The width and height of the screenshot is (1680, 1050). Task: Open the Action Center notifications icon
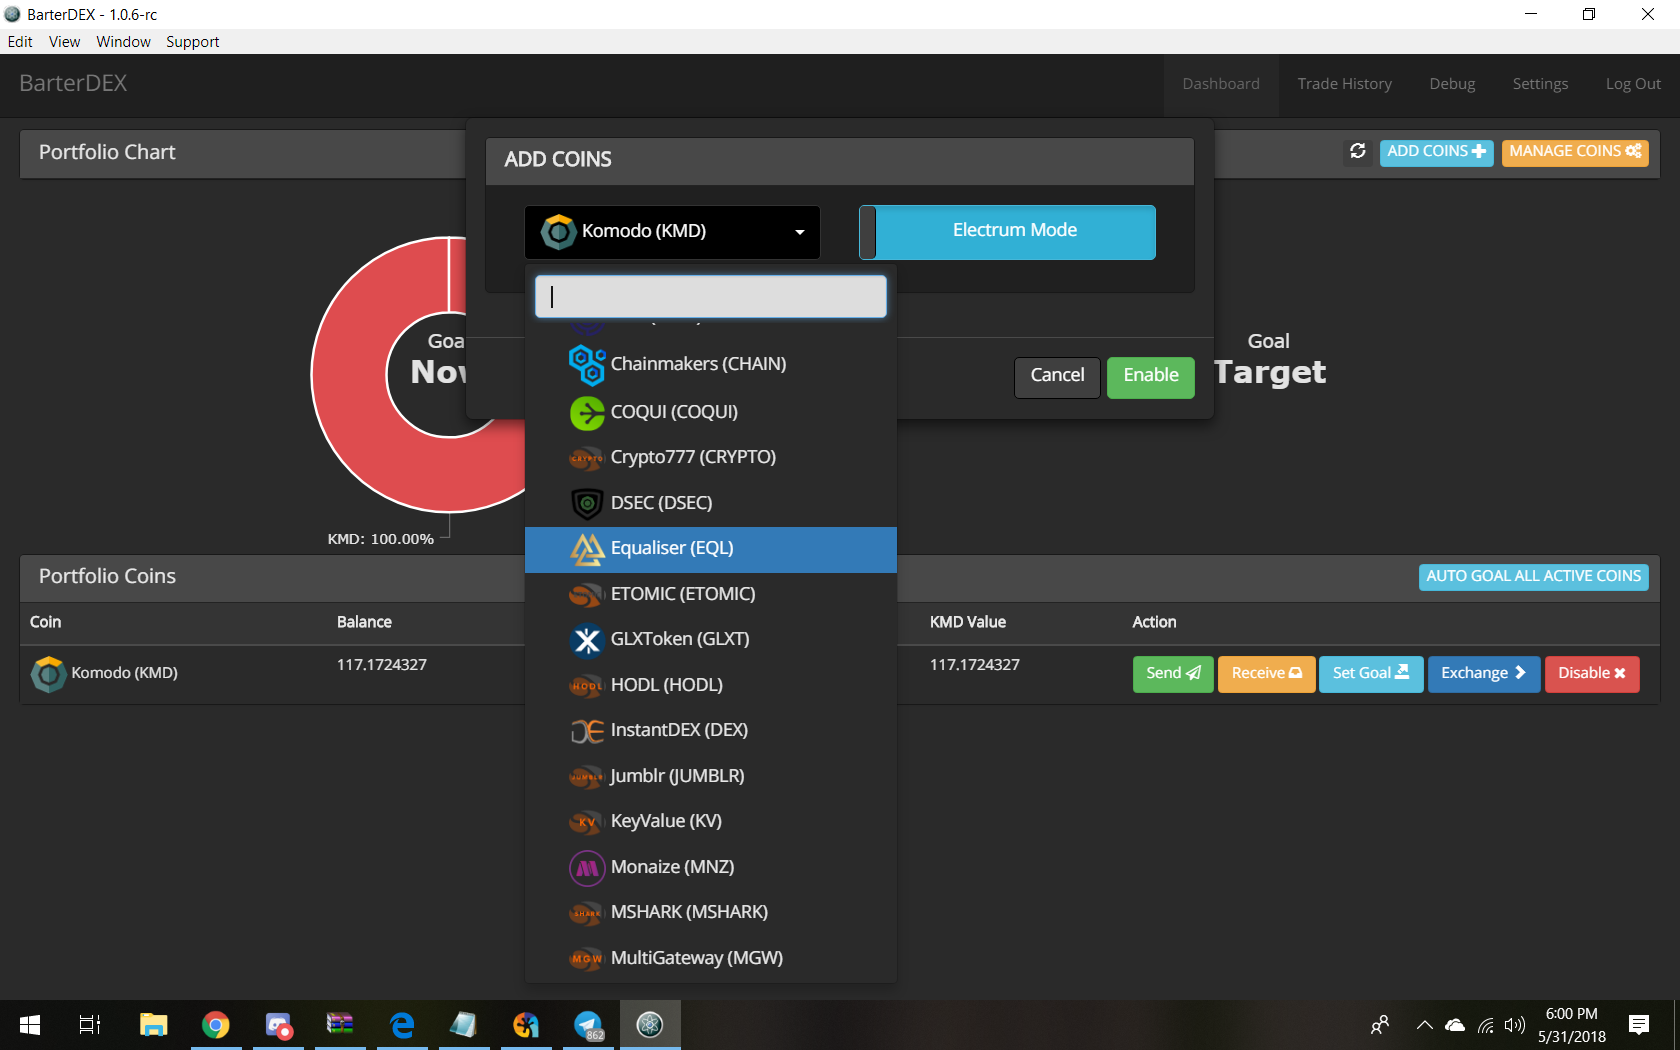1638,1024
